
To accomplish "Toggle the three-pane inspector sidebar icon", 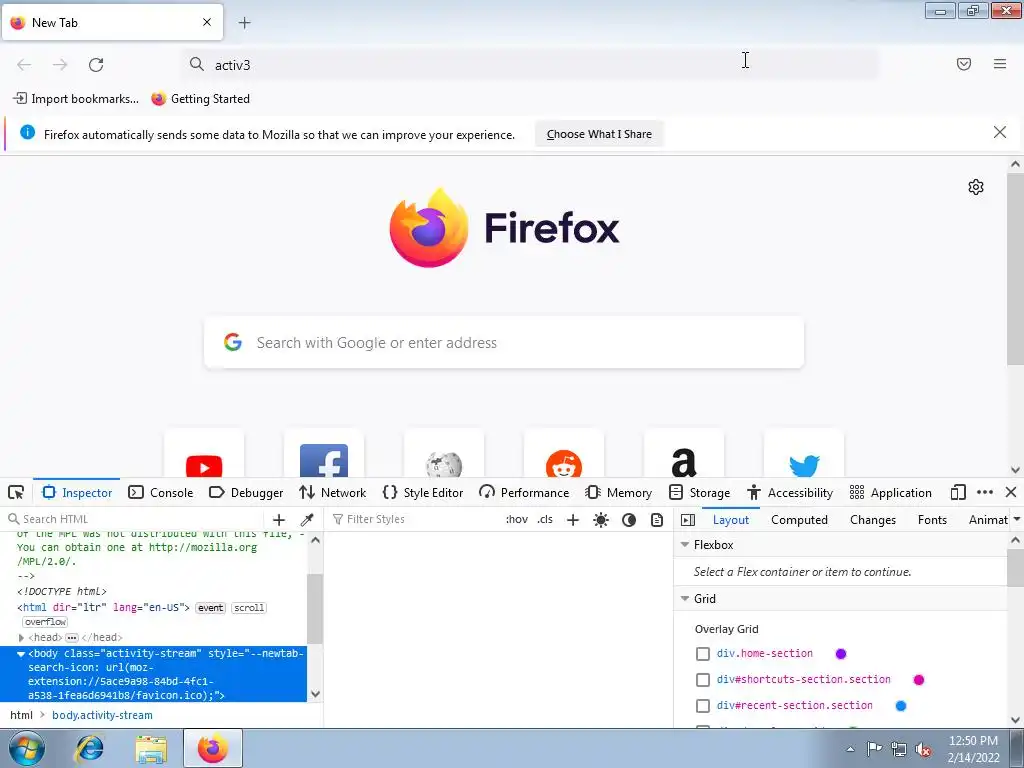I will tap(688, 520).
